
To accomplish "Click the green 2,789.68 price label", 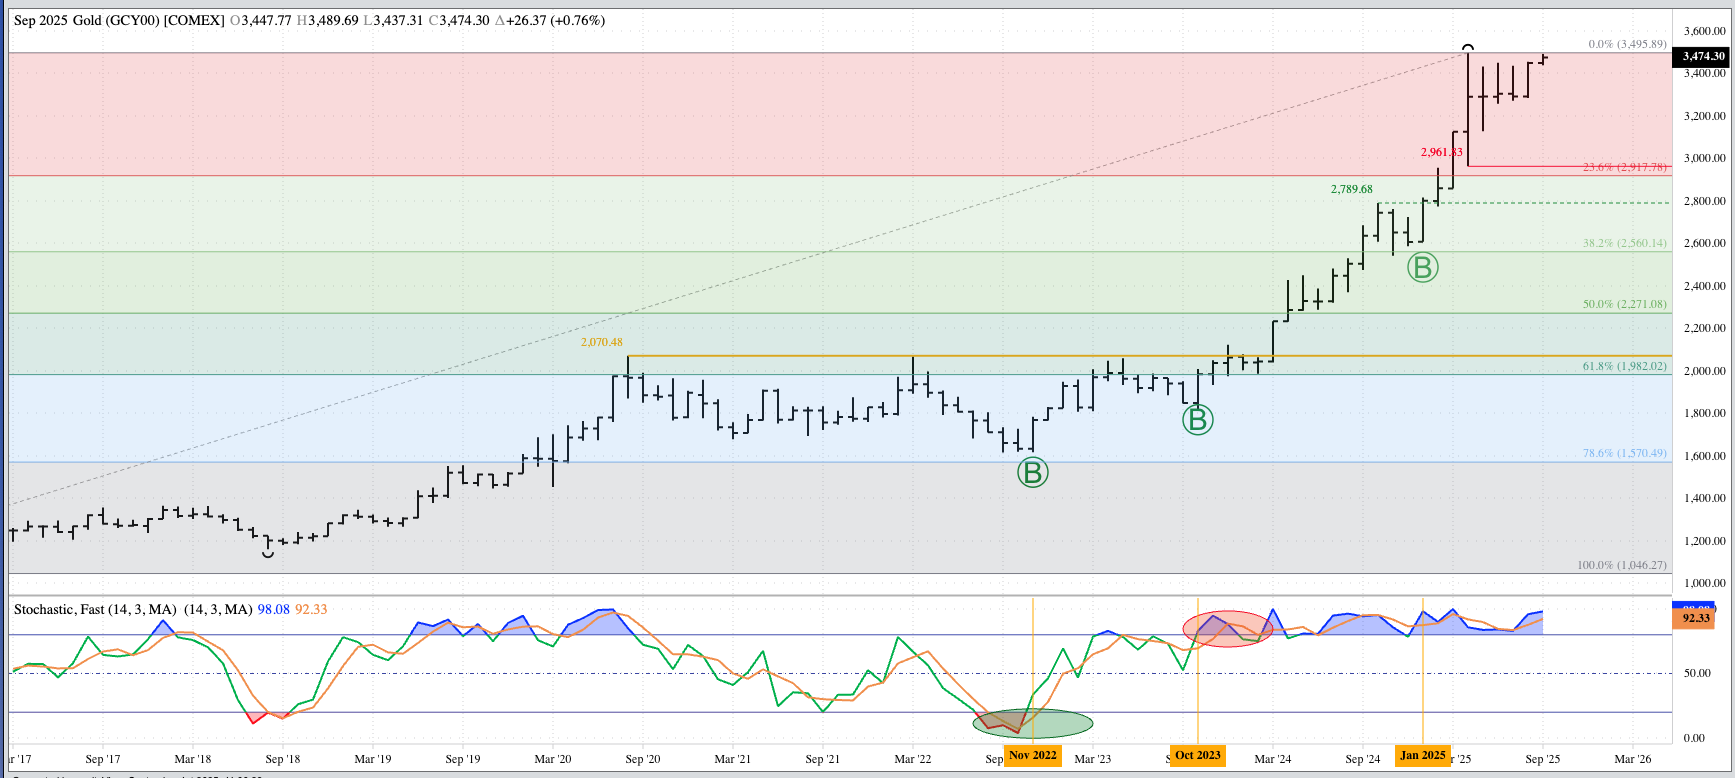I will (x=1351, y=189).
